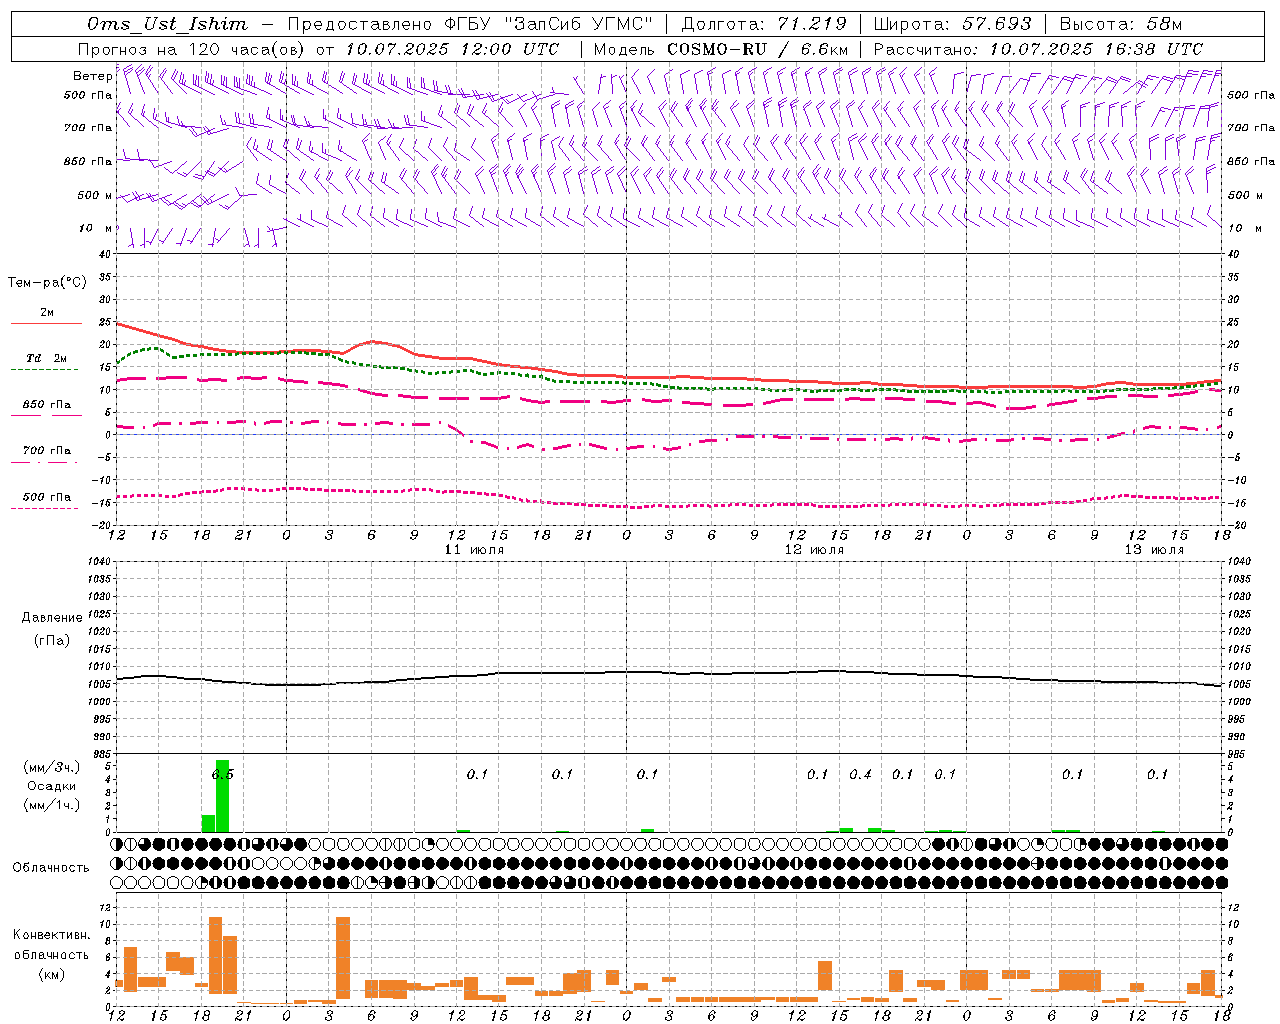Click the Ветер panel label
Screen dimensions: 1280x1024
(92, 76)
